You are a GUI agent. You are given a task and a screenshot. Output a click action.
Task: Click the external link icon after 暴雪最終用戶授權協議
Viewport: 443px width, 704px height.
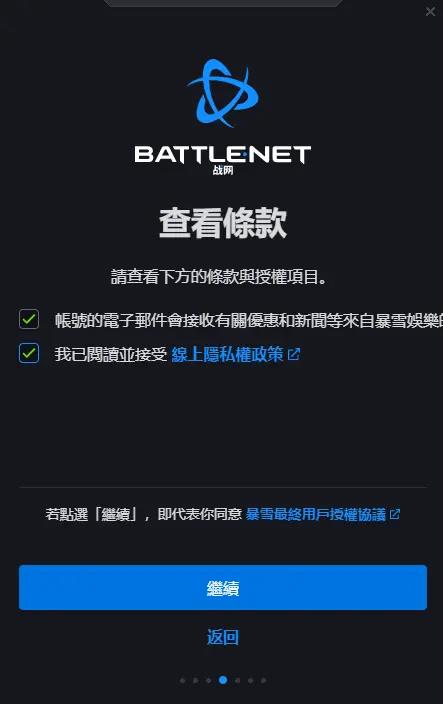(x=395, y=514)
